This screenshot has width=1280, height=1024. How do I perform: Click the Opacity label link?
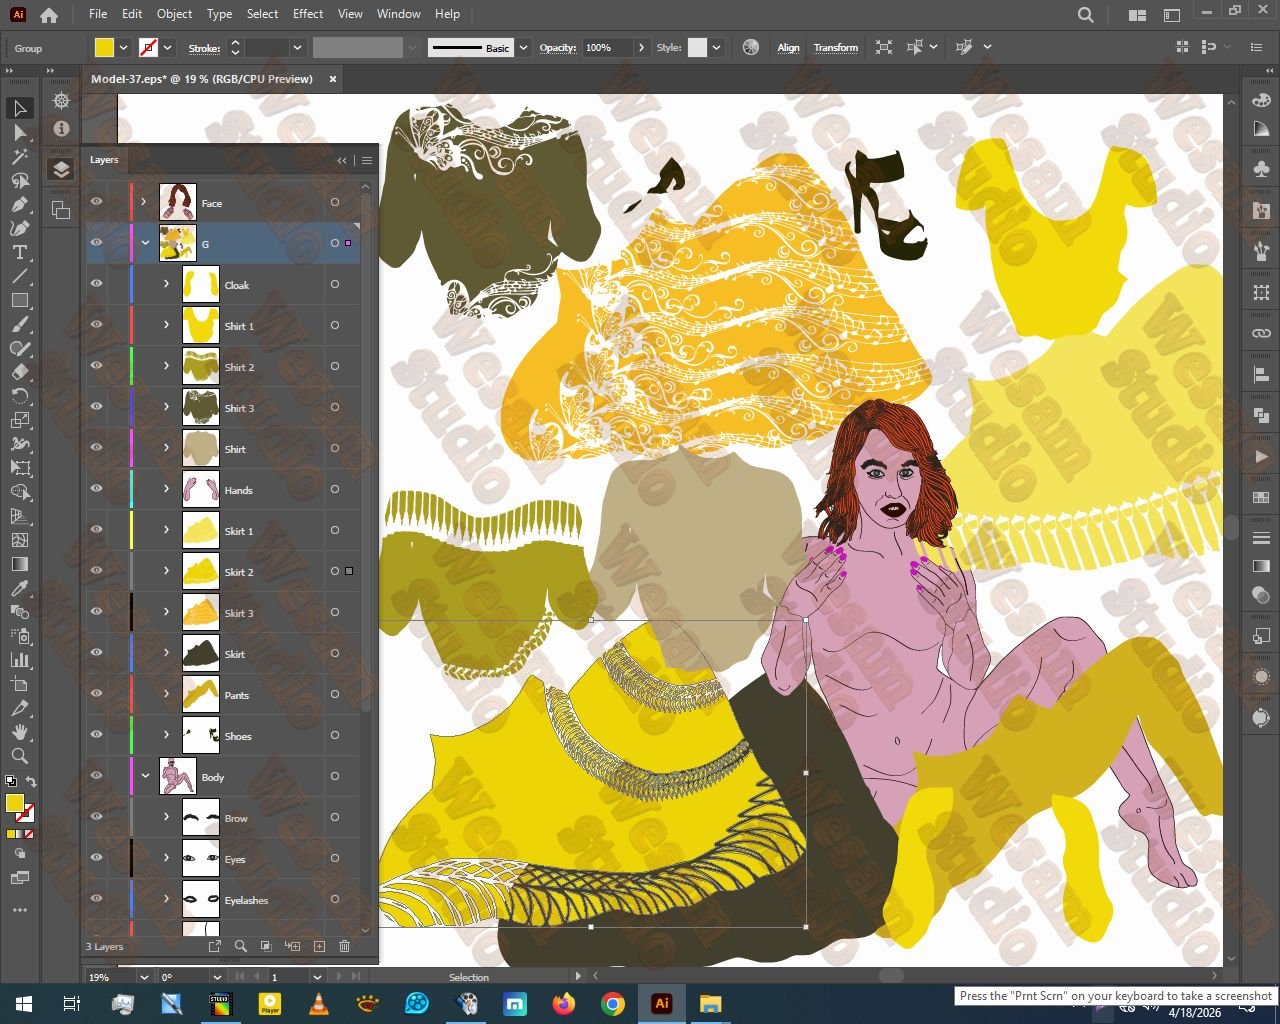[558, 47]
